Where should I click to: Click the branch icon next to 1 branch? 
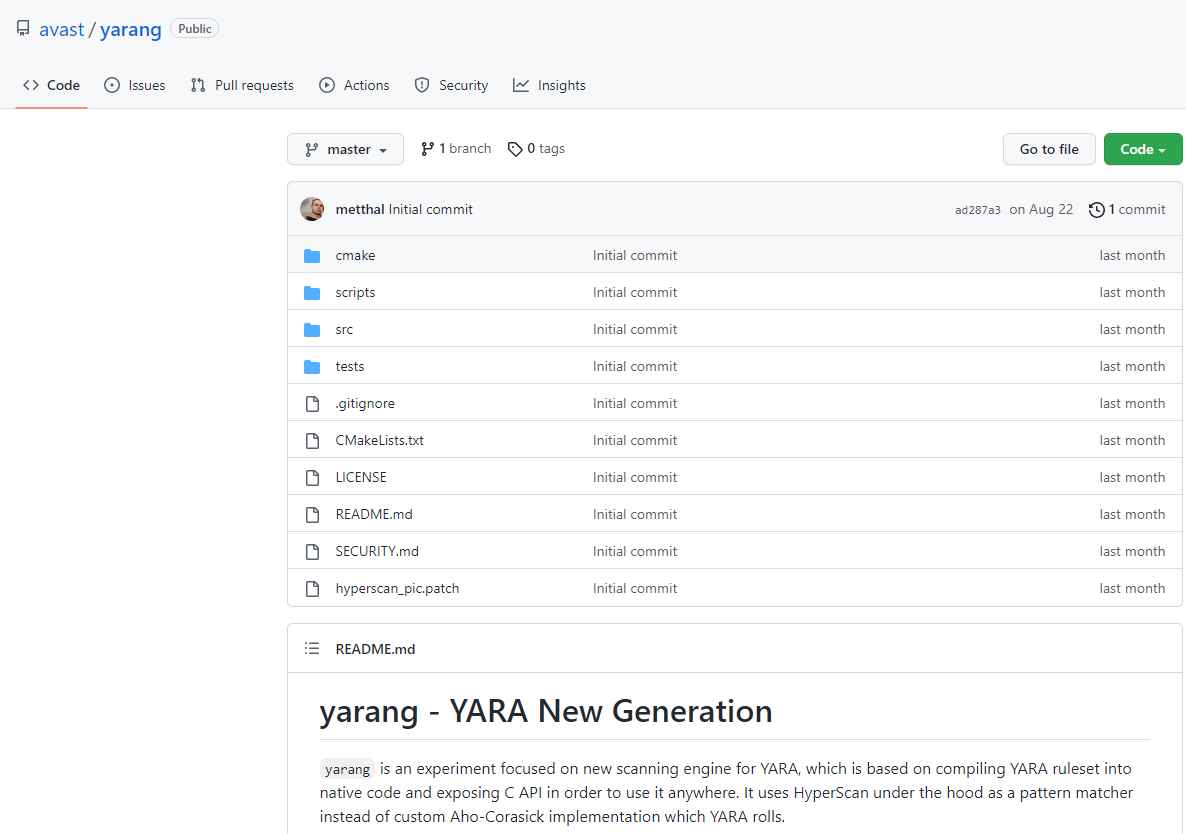429,148
